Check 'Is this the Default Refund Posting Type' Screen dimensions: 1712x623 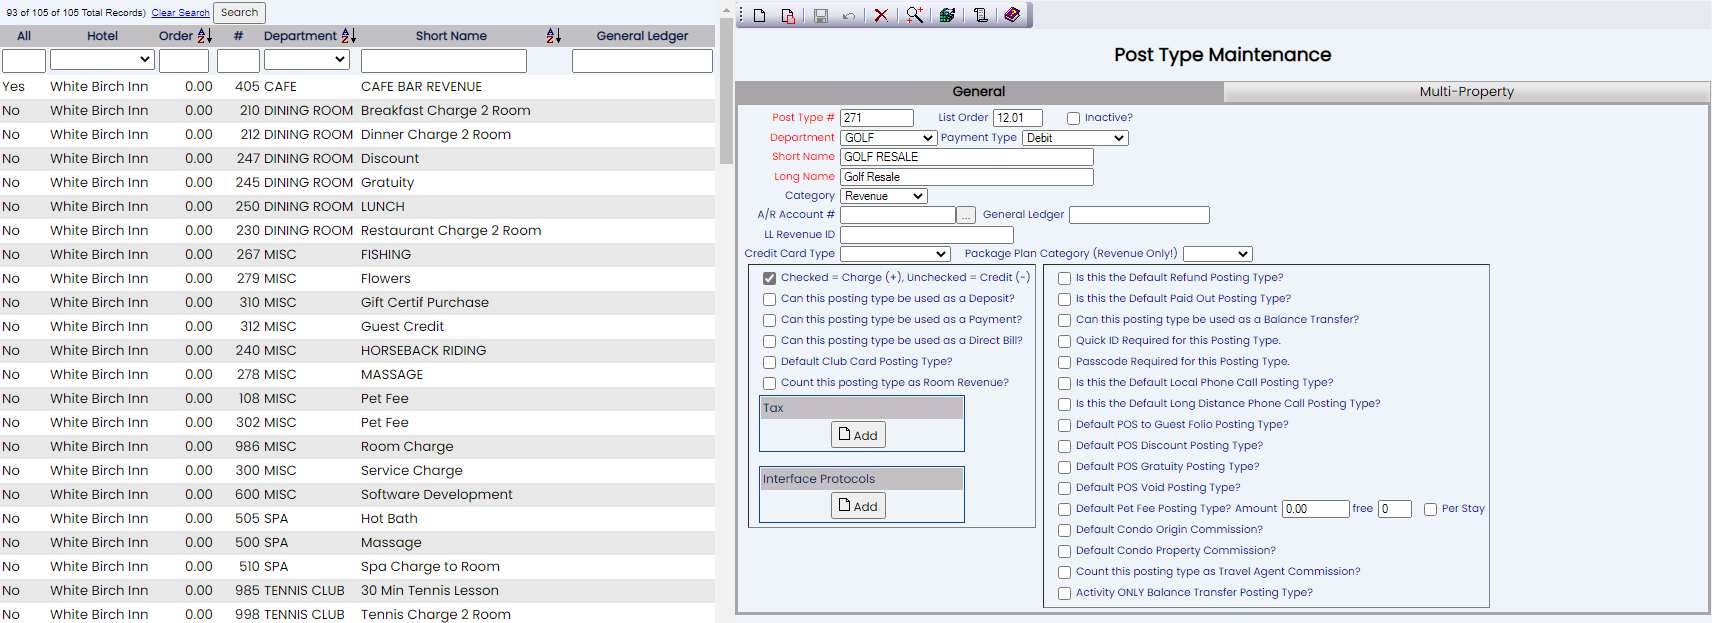click(1064, 278)
